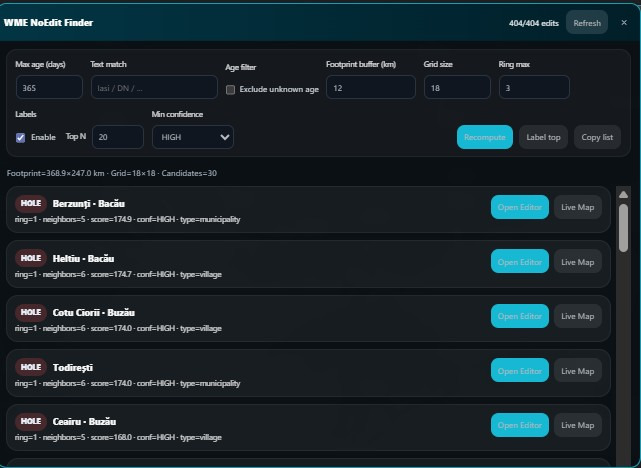Click the Max age (days) field

[x=49, y=88]
